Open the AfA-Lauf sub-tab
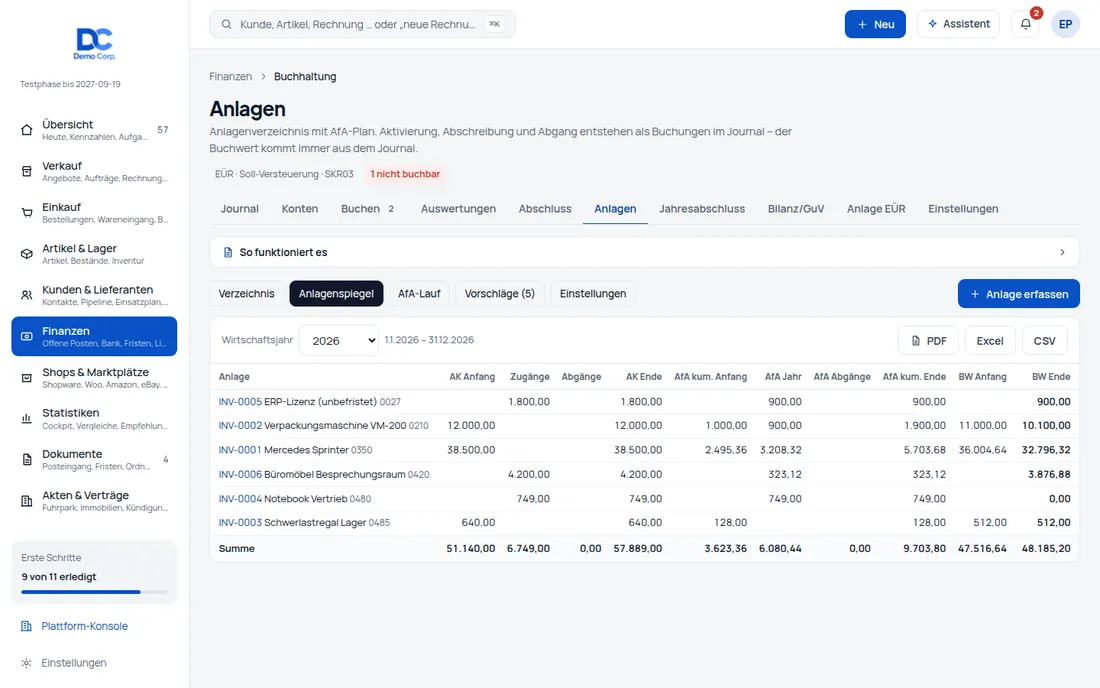The width and height of the screenshot is (1100, 688). pyautogui.click(x=419, y=294)
